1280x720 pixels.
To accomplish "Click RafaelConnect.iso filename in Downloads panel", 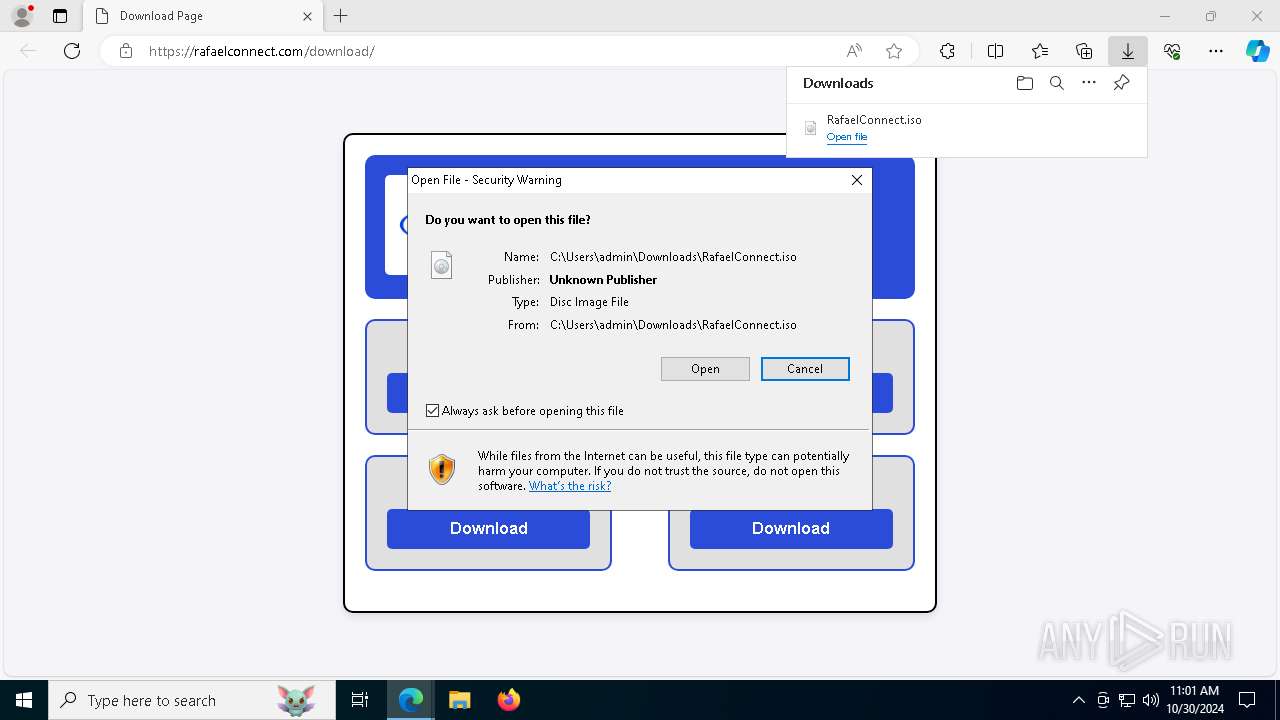I will [874, 119].
